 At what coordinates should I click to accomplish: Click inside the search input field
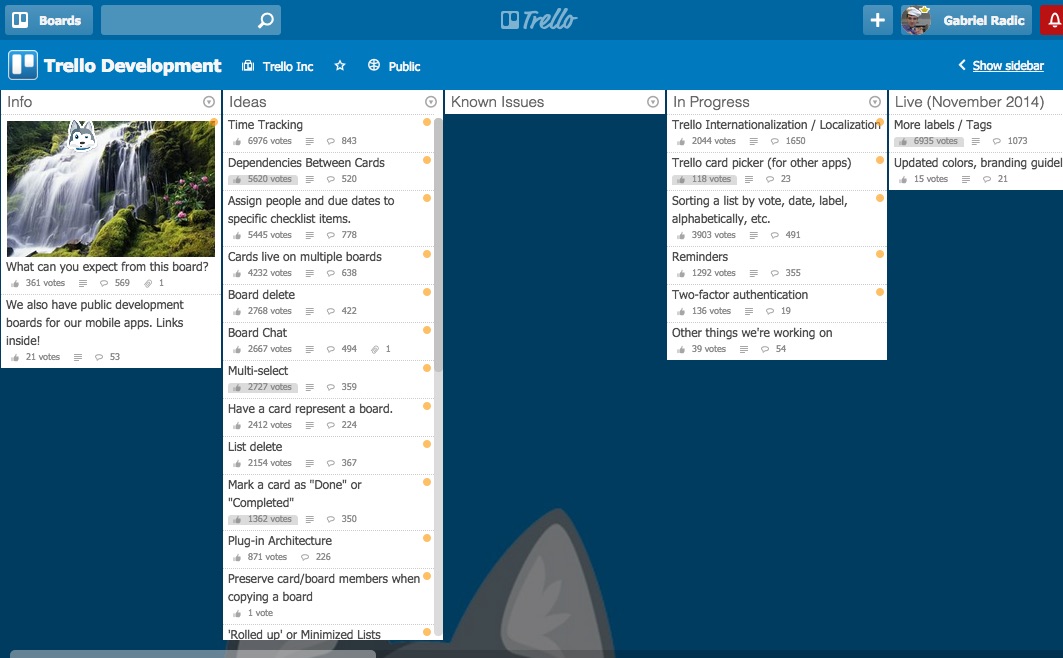click(x=180, y=20)
